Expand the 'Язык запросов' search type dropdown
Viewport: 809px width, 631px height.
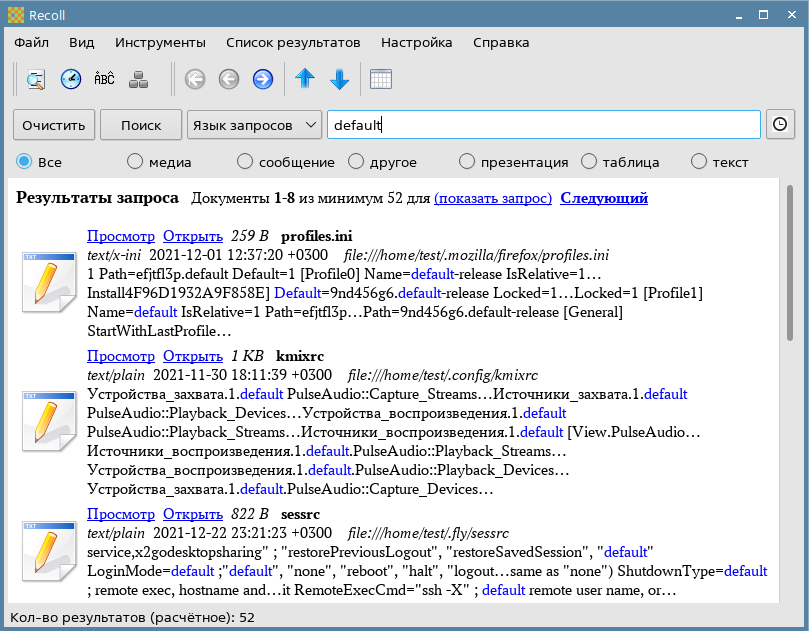point(253,125)
